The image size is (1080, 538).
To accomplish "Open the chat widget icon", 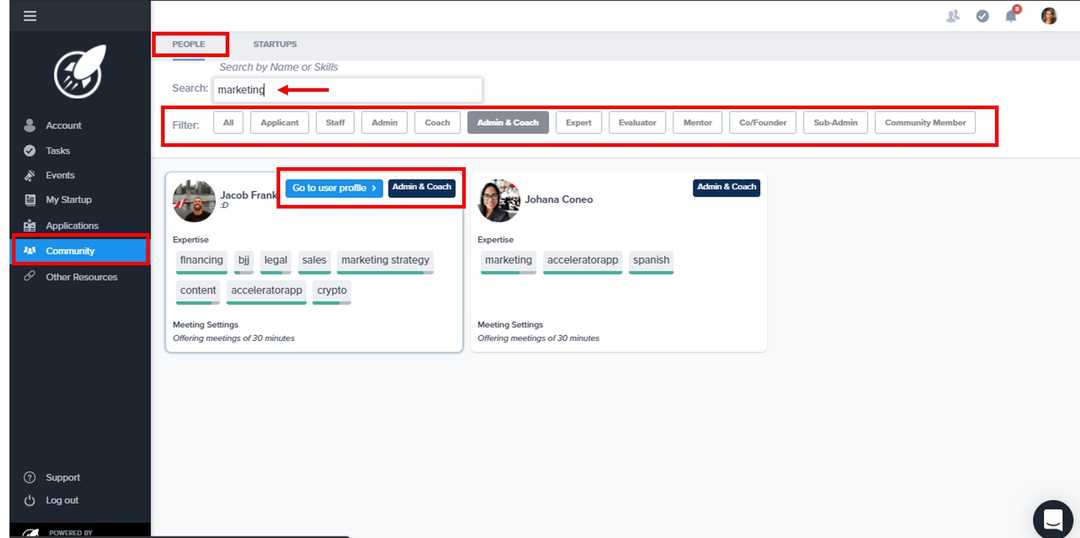I will 1053,518.
